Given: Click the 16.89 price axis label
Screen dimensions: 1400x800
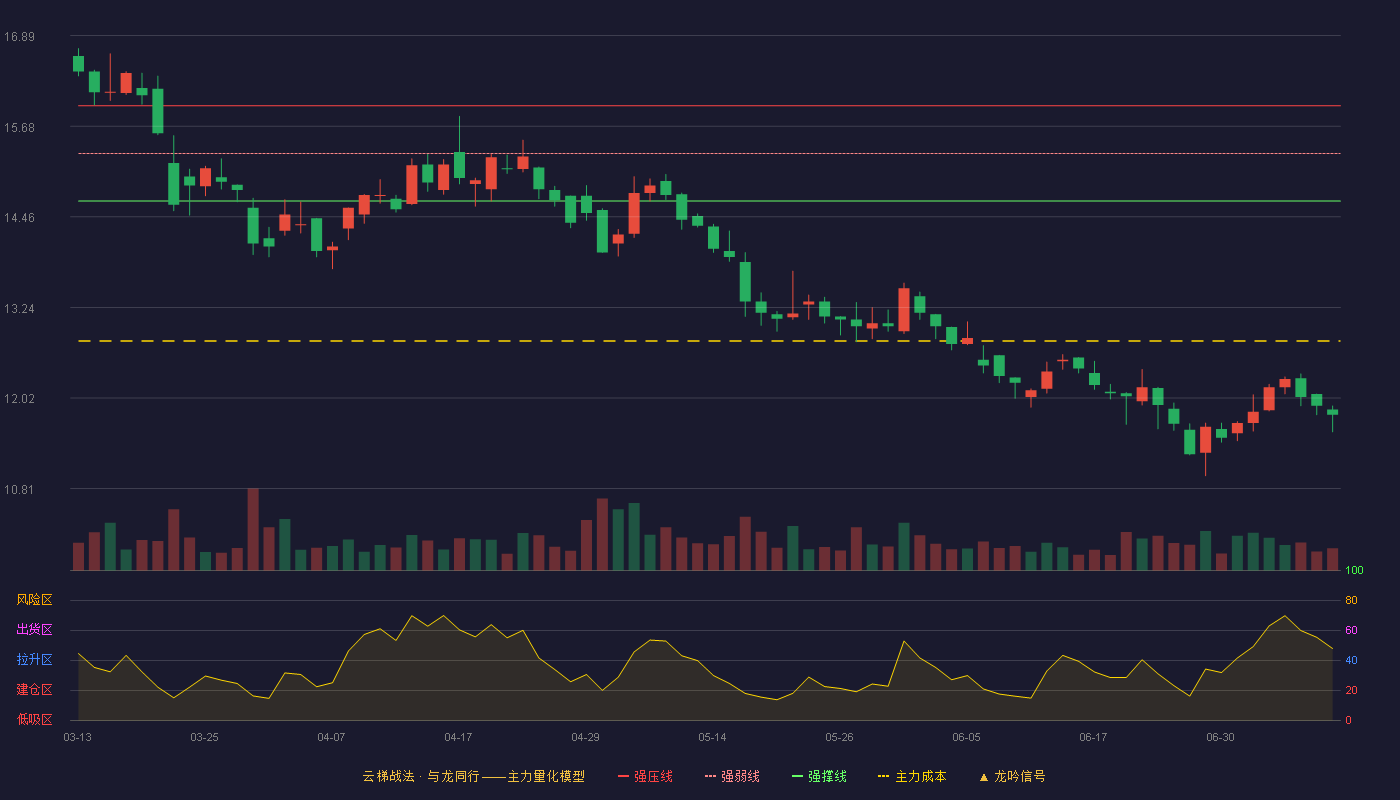Looking at the screenshot, I should click(19, 37).
